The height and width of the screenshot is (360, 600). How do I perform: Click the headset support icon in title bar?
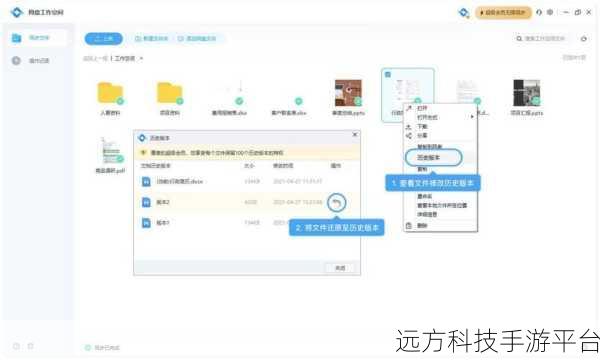(539, 12)
